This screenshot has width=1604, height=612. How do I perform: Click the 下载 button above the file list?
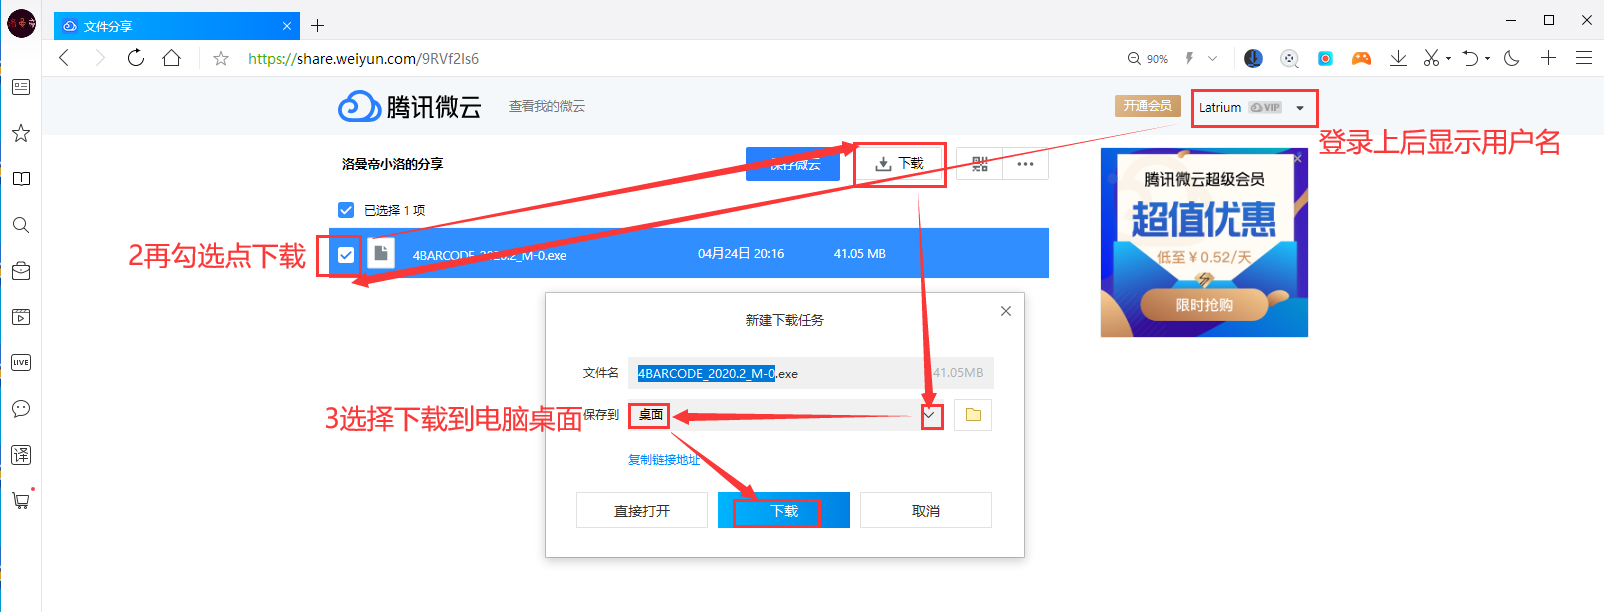pos(900,164)
